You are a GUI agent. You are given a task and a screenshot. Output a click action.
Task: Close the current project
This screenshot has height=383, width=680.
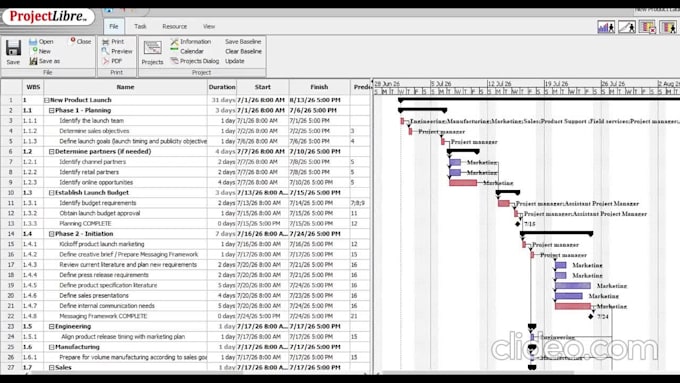pyautogui.click(x=81, y=42)
